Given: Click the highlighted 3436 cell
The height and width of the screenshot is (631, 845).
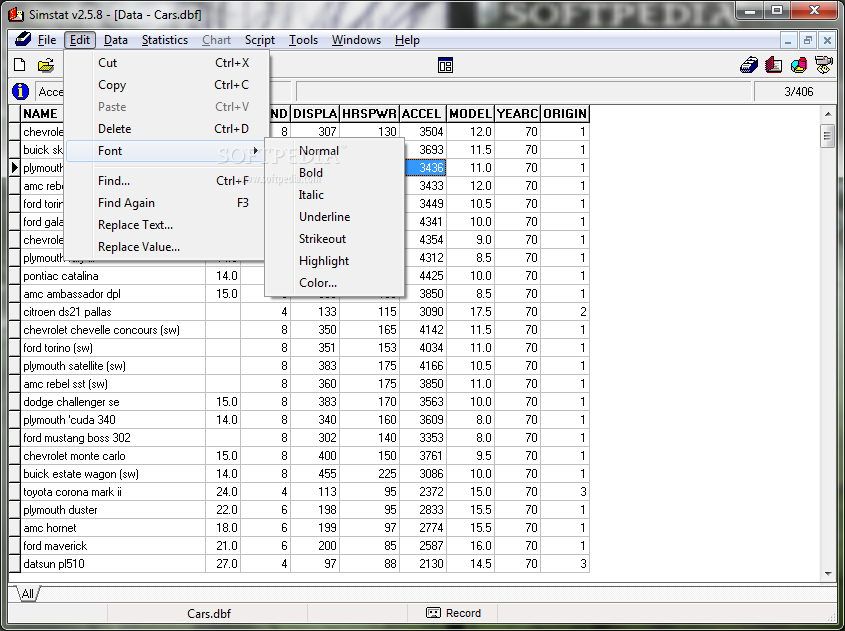Looking at the screenshot, I should (425, 168).
